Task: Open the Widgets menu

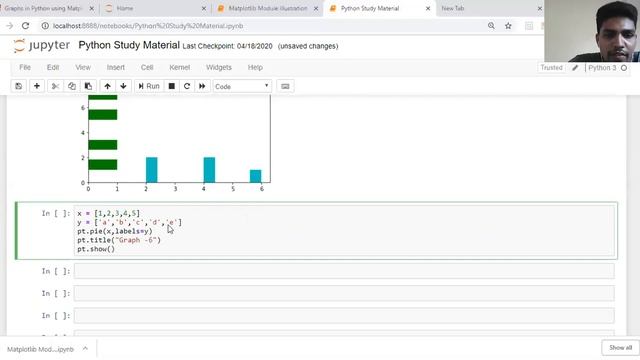Action: coord(219,67)
